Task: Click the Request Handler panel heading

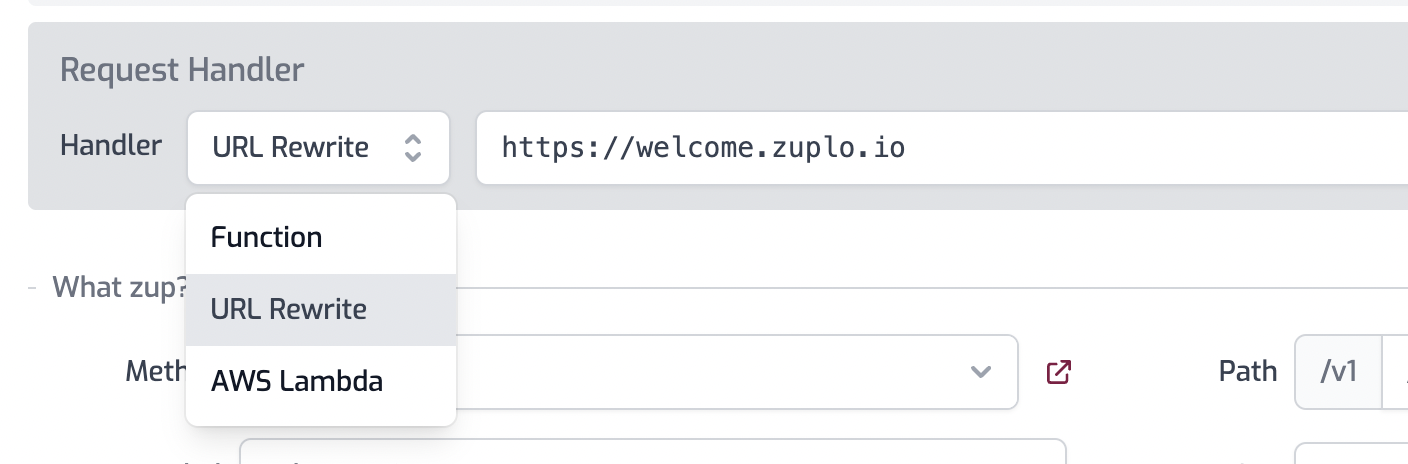Action: (182, 70)
